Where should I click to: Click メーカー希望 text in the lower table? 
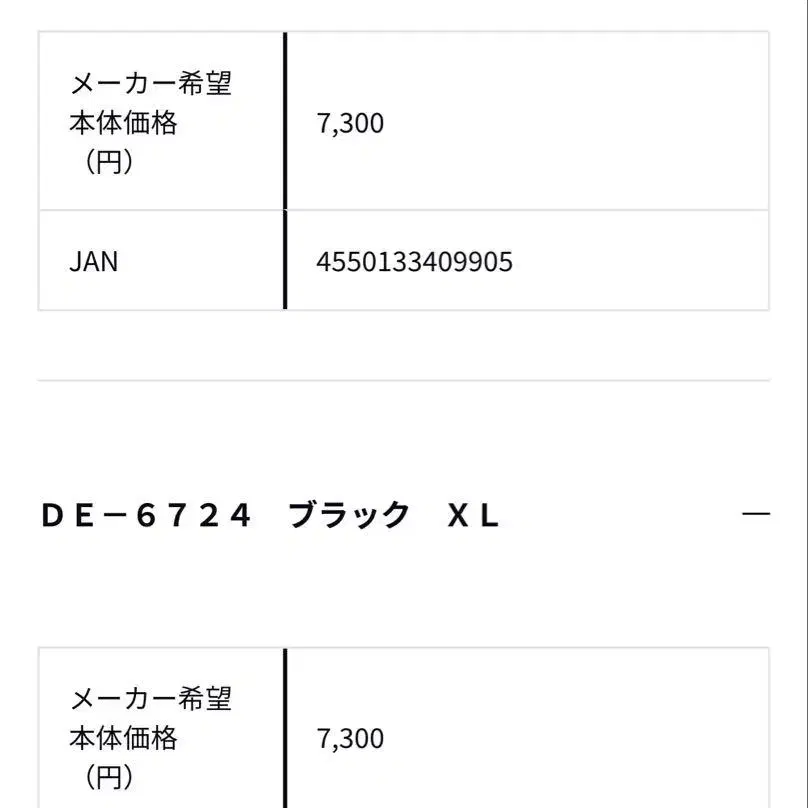150,698
